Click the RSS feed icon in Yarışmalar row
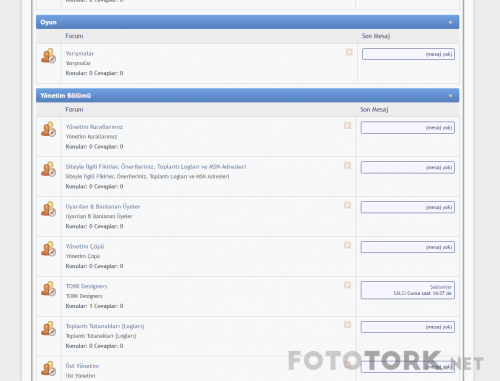This screenshot has width=500, height=381. (349, 52)
